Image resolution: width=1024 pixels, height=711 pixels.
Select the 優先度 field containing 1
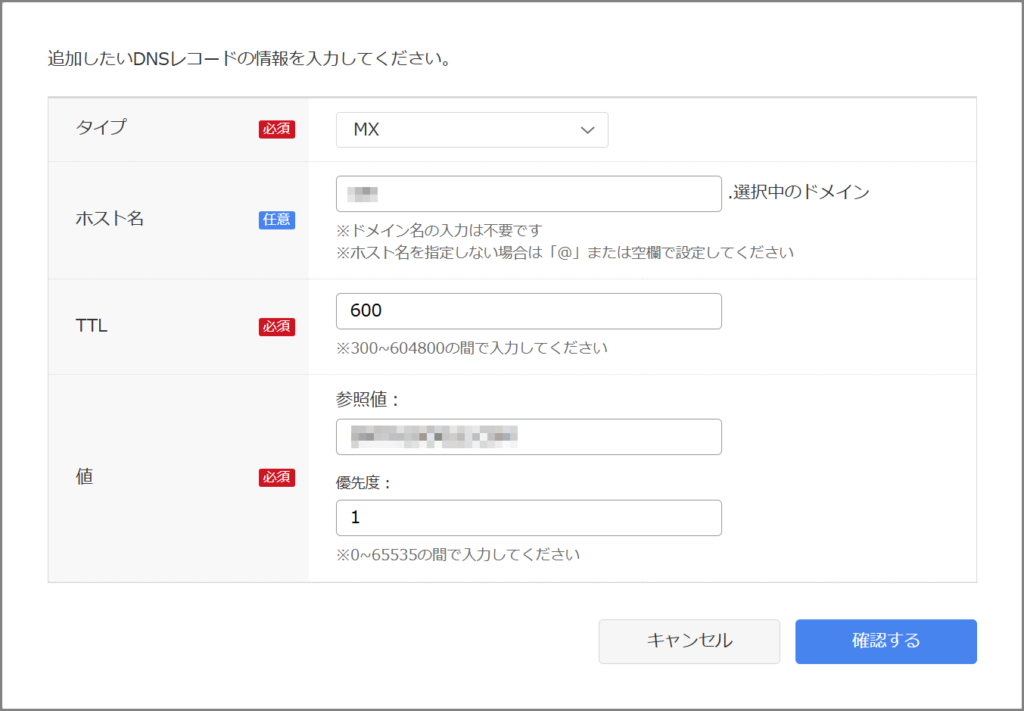pyautogui.click(x=528, y=518)
